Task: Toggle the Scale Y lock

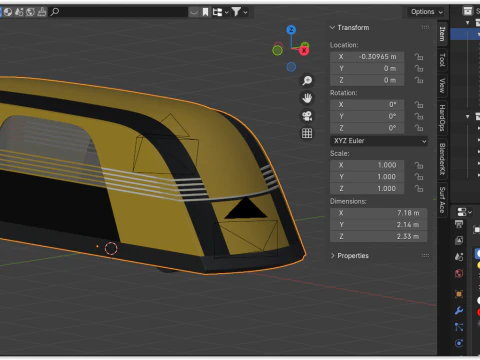Action: coord(419,177)
